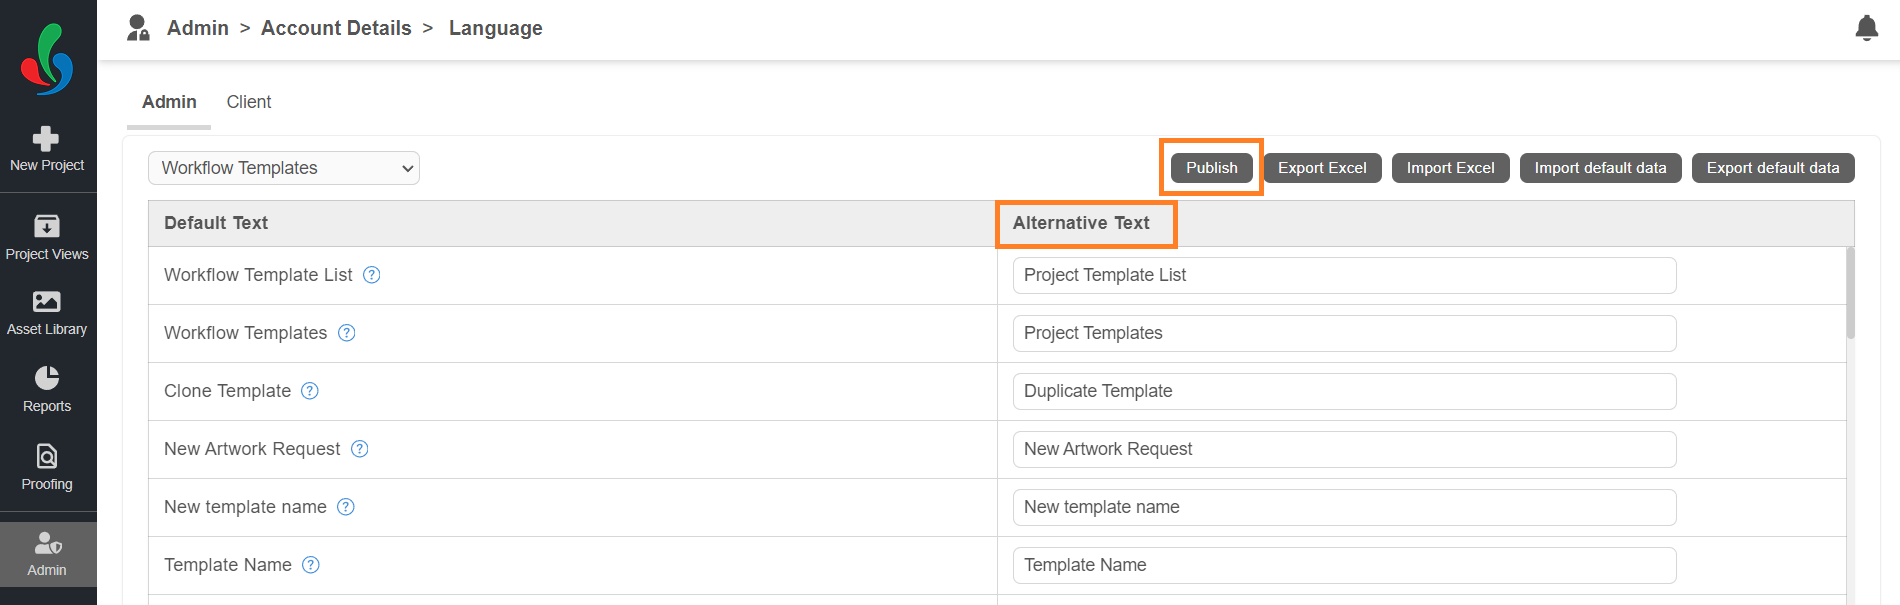Expand the Workflow Templates dropdown
1900x605 pixels.
(284, 168)
